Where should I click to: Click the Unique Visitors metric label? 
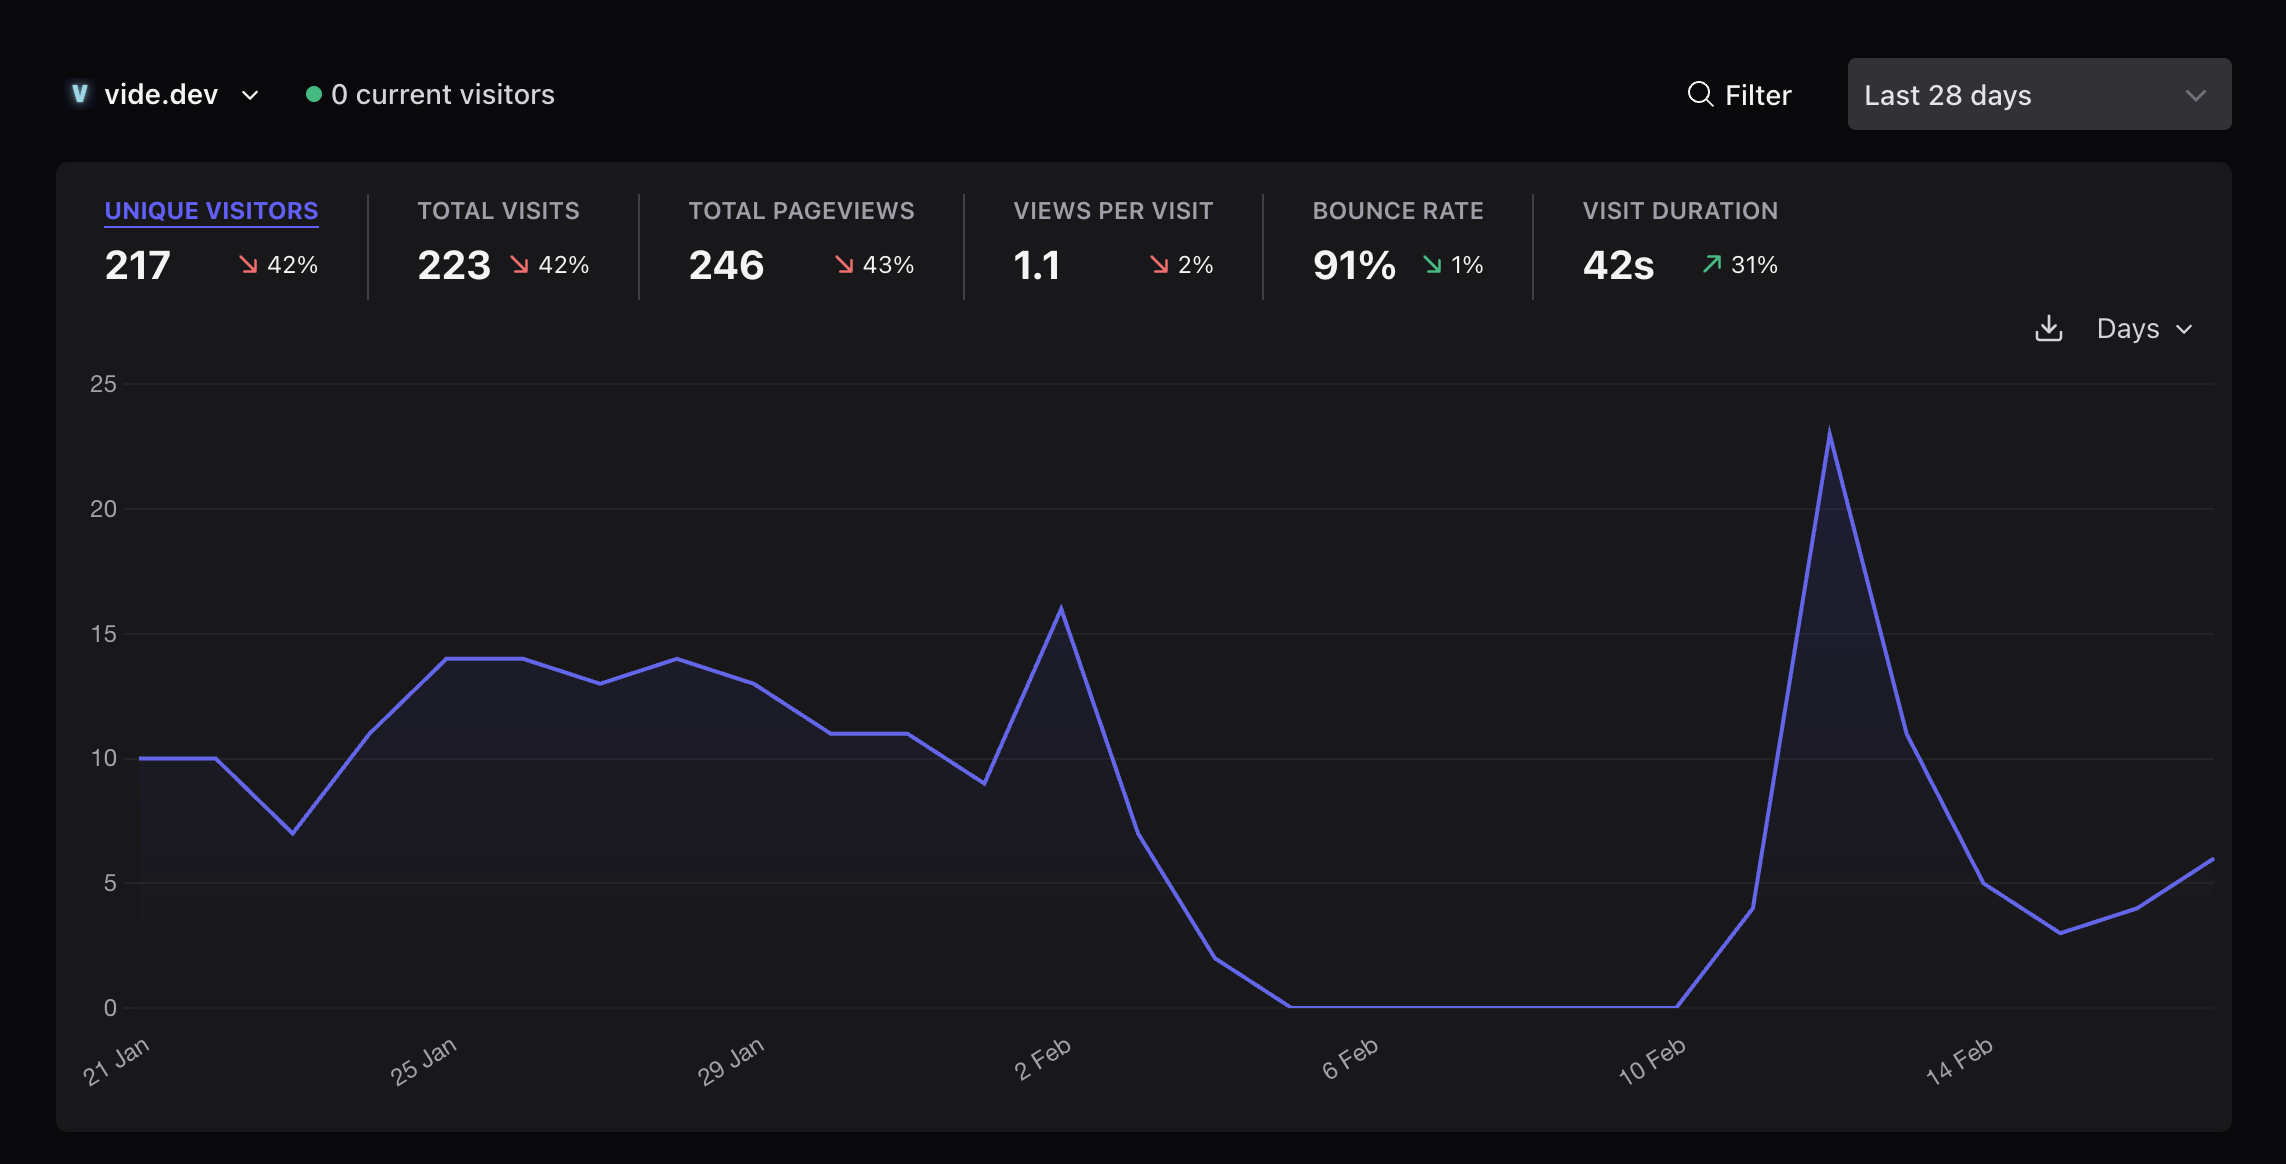click(211, 210)
